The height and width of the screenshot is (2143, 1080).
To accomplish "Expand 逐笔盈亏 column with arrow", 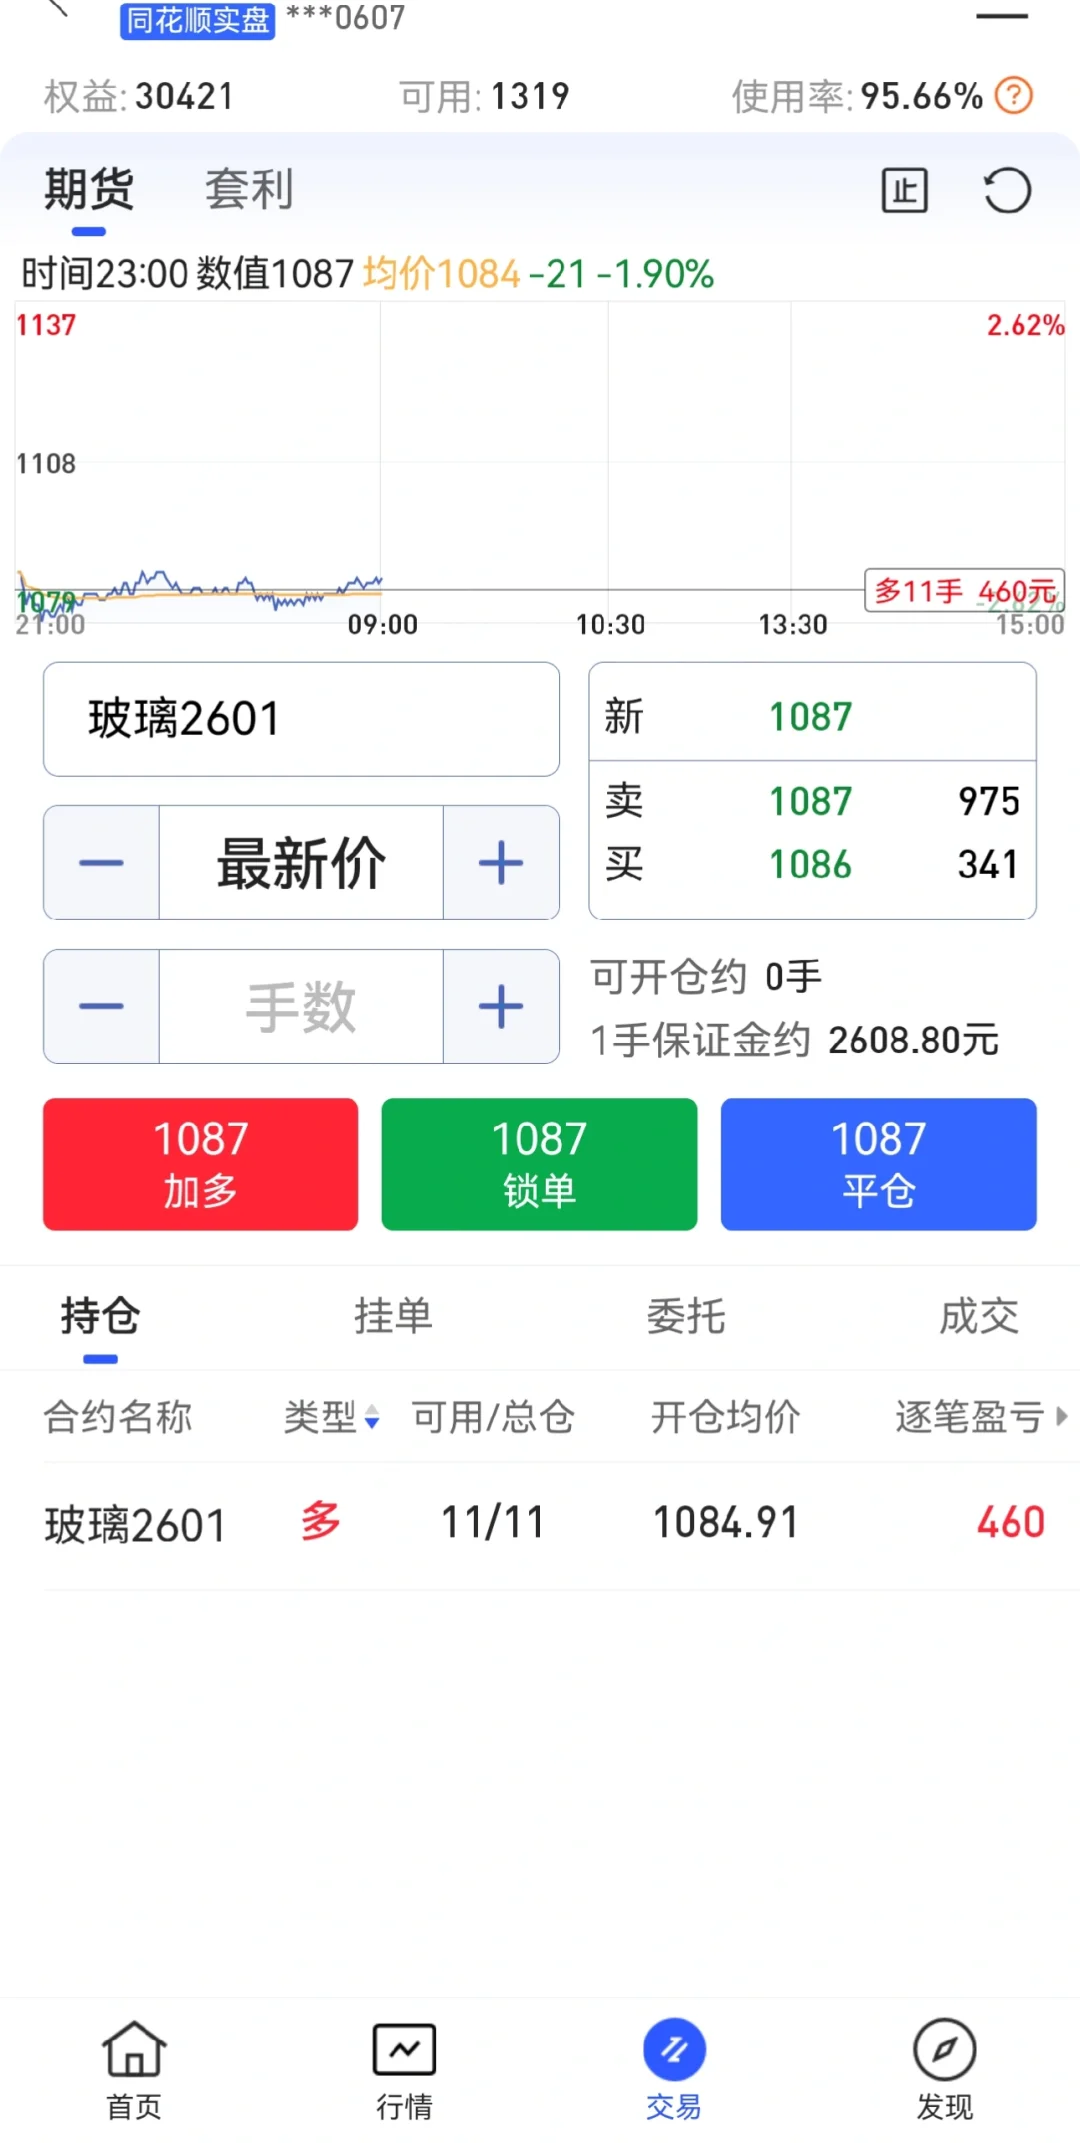I will point(1061,1416).
